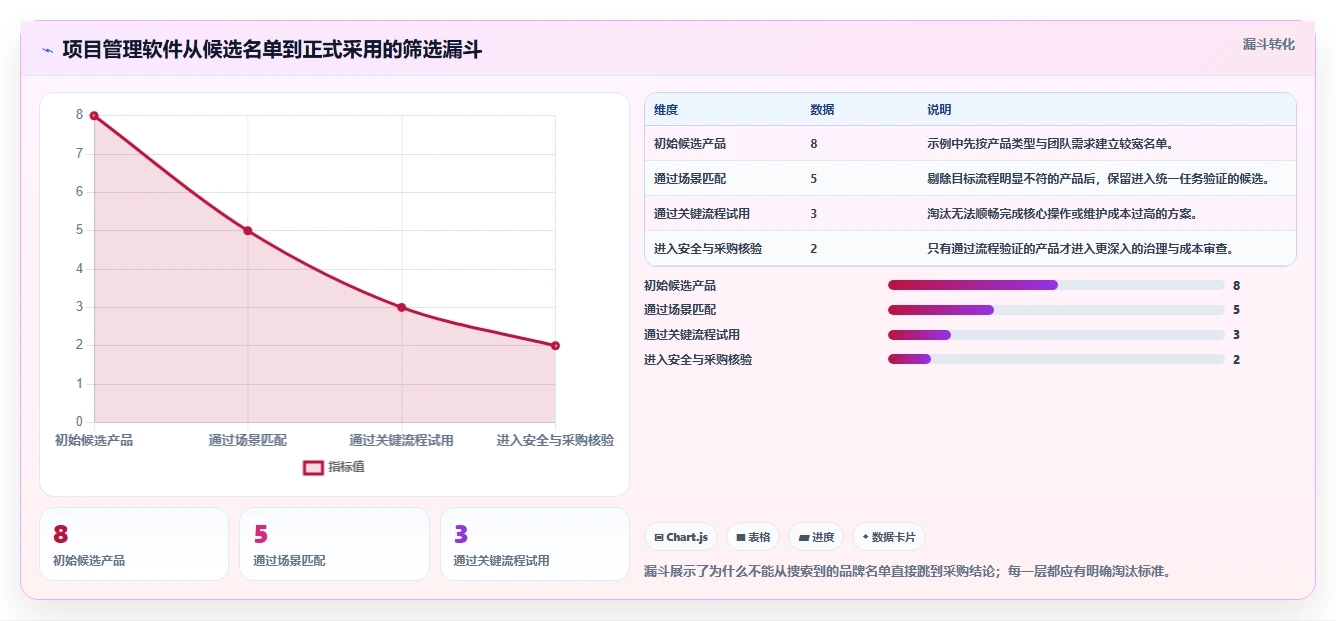Click the table description starting 淘汰无法顺畅
This screenshot has height=621, width=1336.
(x=1063, y=214)
